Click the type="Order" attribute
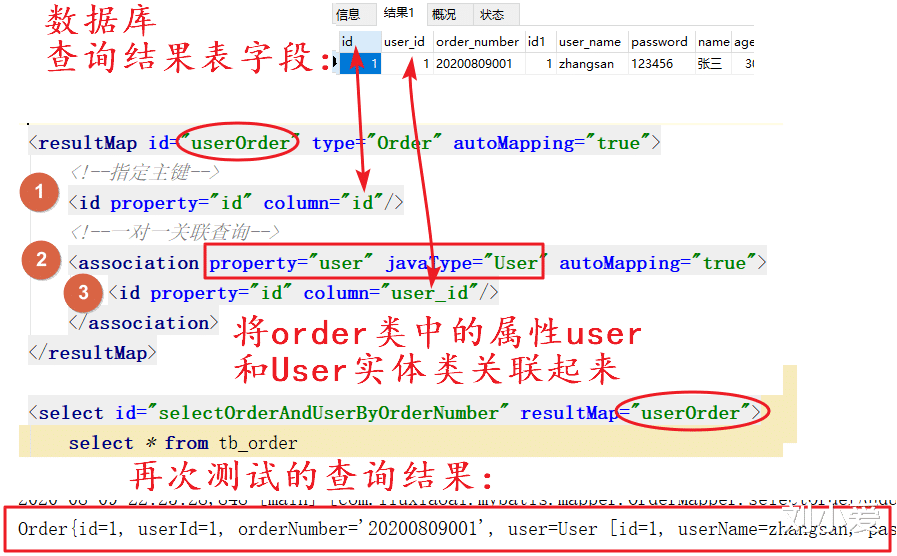The image size is (897, 556). pyautogui.click(x=376, y=142)
